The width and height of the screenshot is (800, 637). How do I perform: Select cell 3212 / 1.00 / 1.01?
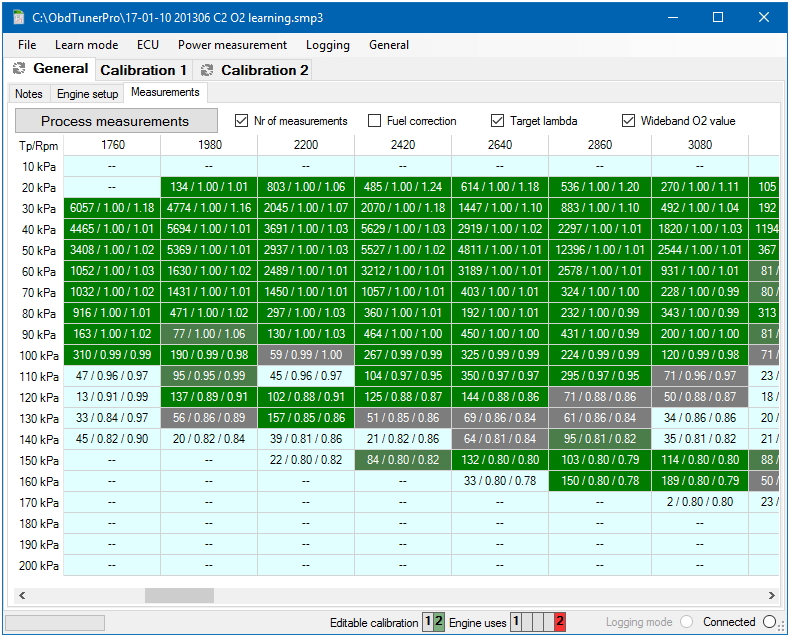(x=403, y=271)
